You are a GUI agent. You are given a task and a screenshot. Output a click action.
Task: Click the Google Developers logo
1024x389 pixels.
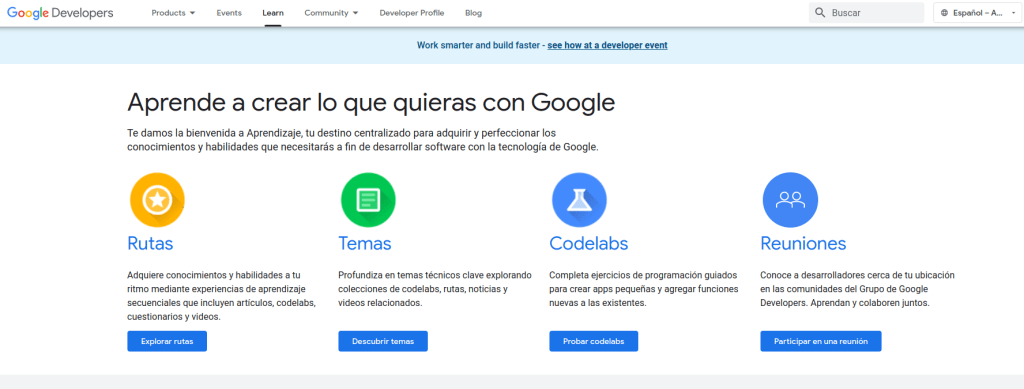tap(60, 12)
